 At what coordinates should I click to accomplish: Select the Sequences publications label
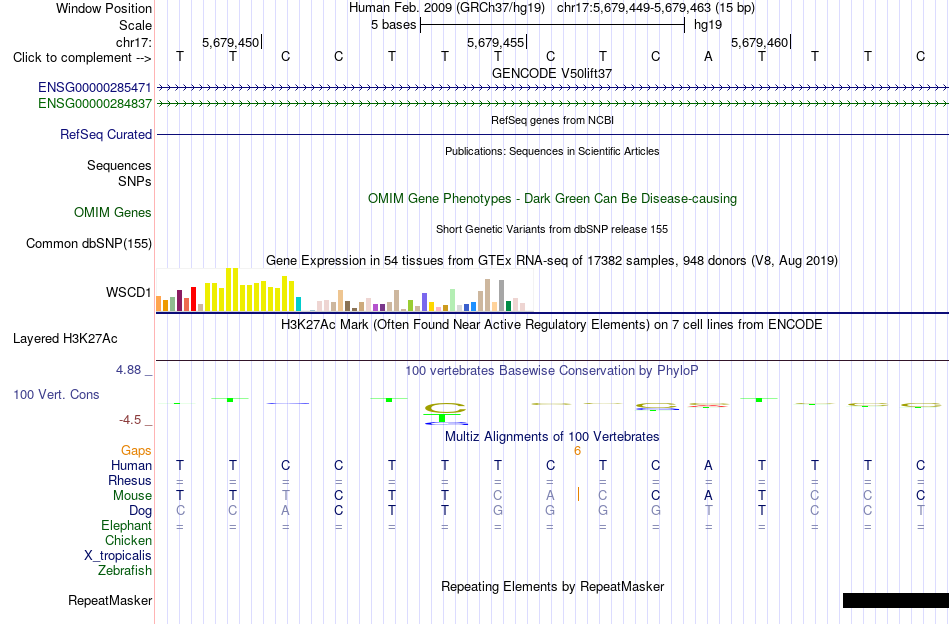(119, 165)
